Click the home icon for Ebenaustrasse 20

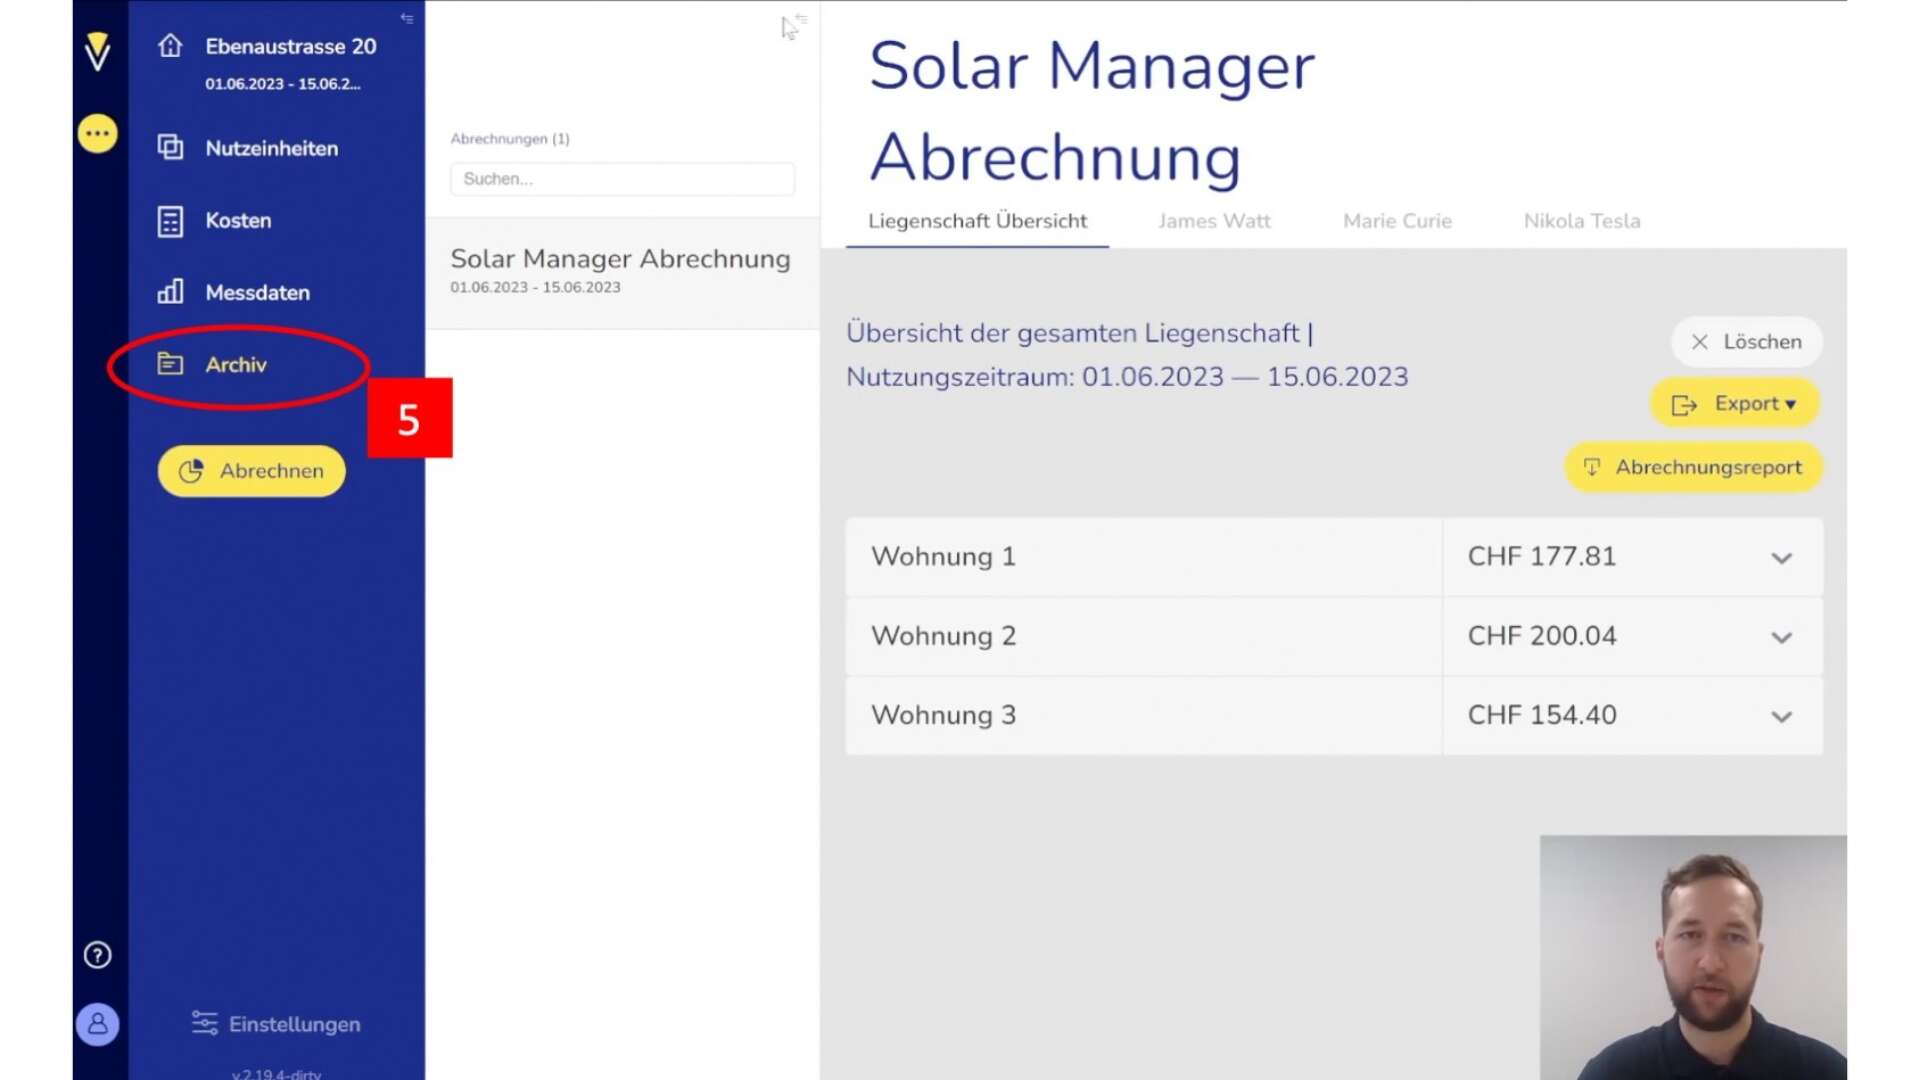tap(170, 46)
